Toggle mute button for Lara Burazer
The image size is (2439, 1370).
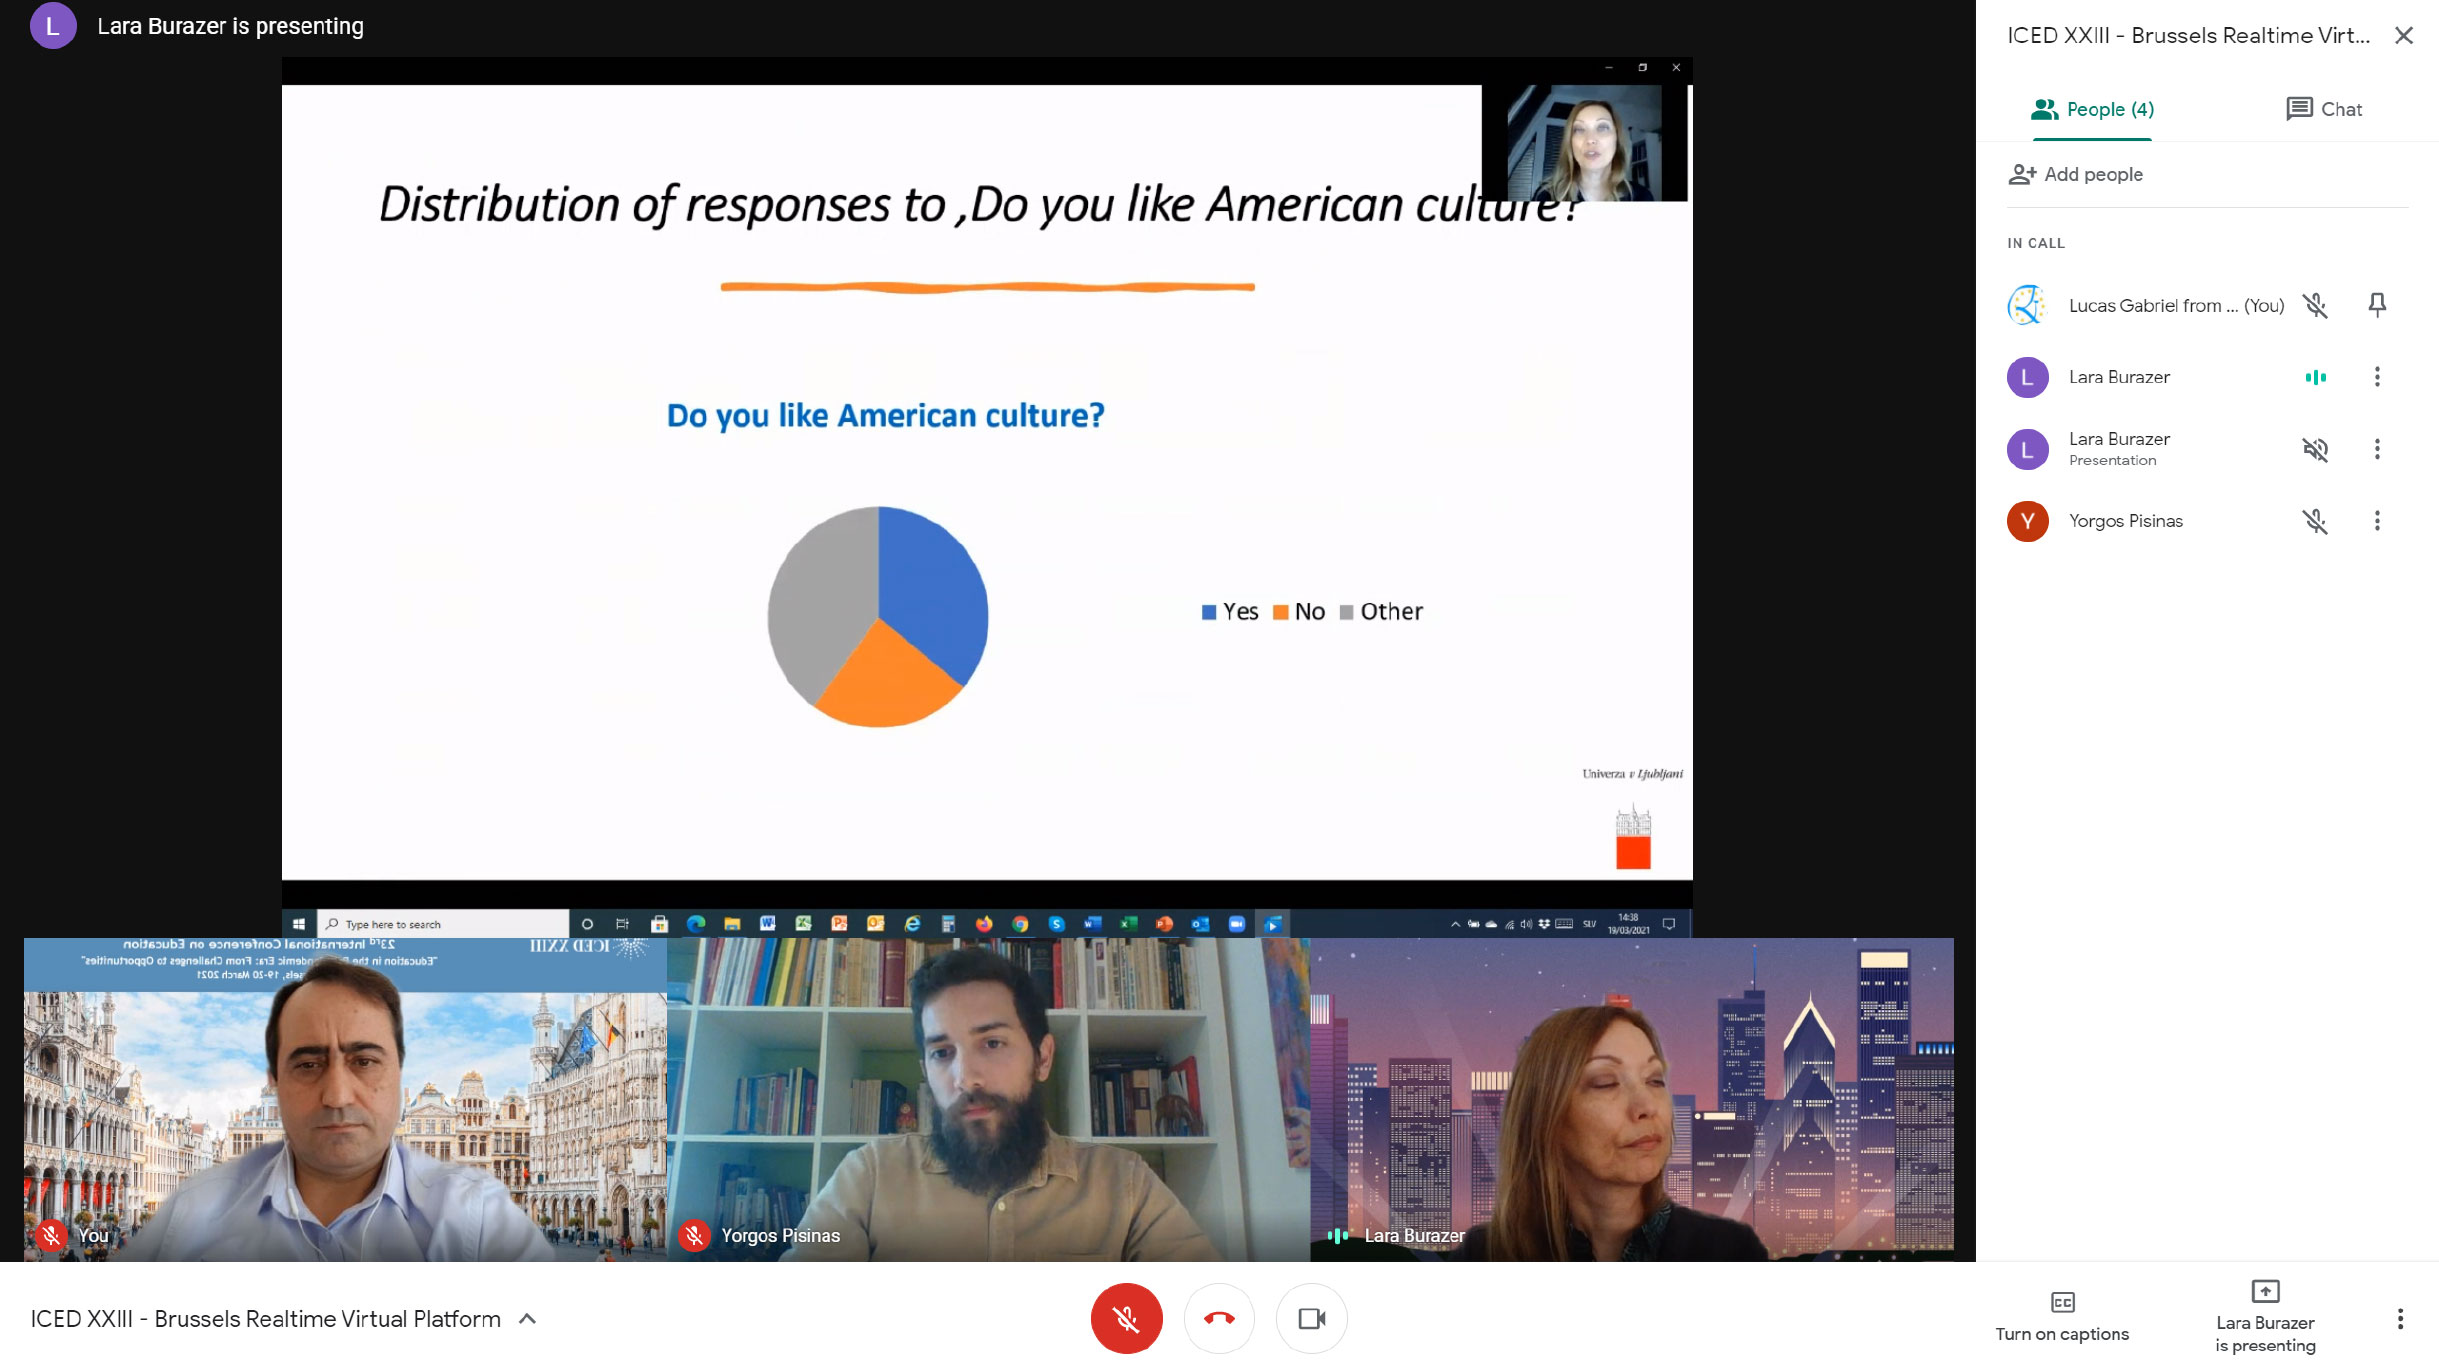click(2315, 377)
